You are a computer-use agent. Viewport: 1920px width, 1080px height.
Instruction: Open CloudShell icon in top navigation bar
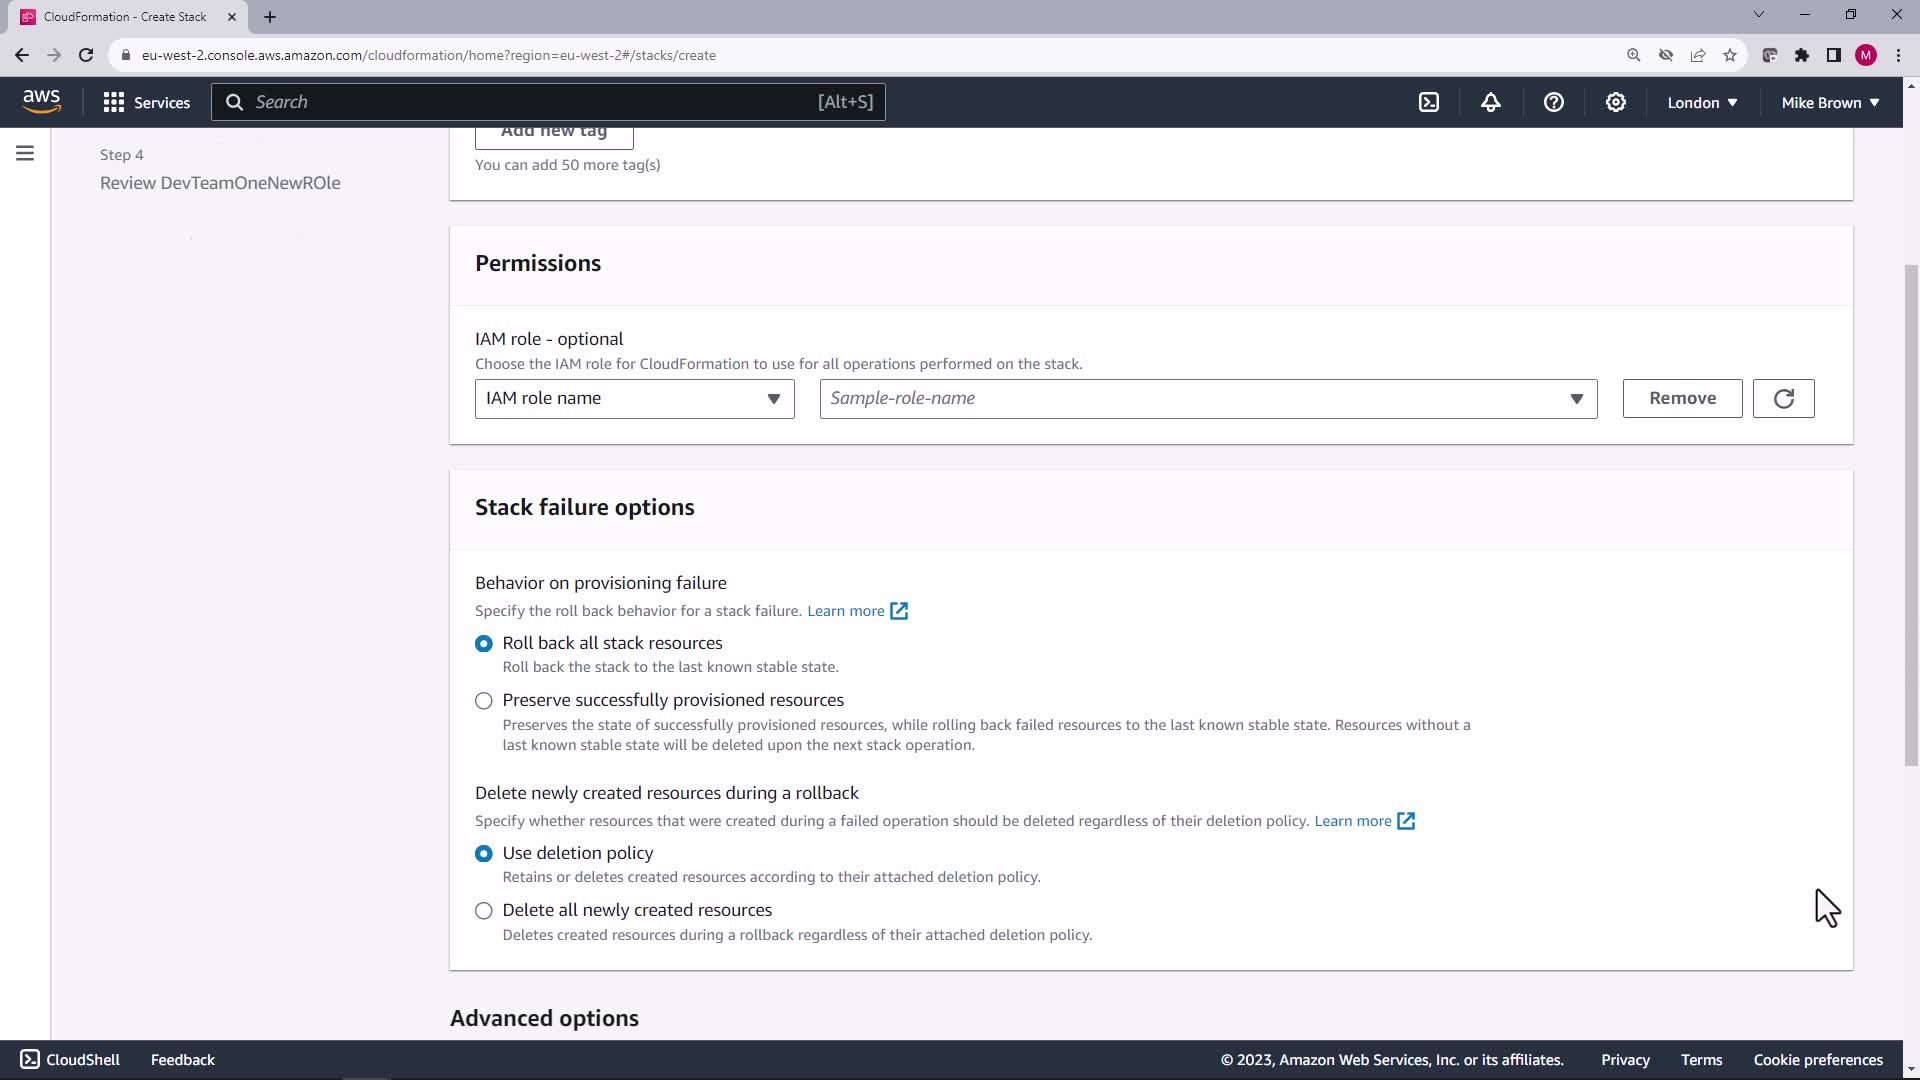1429,102
